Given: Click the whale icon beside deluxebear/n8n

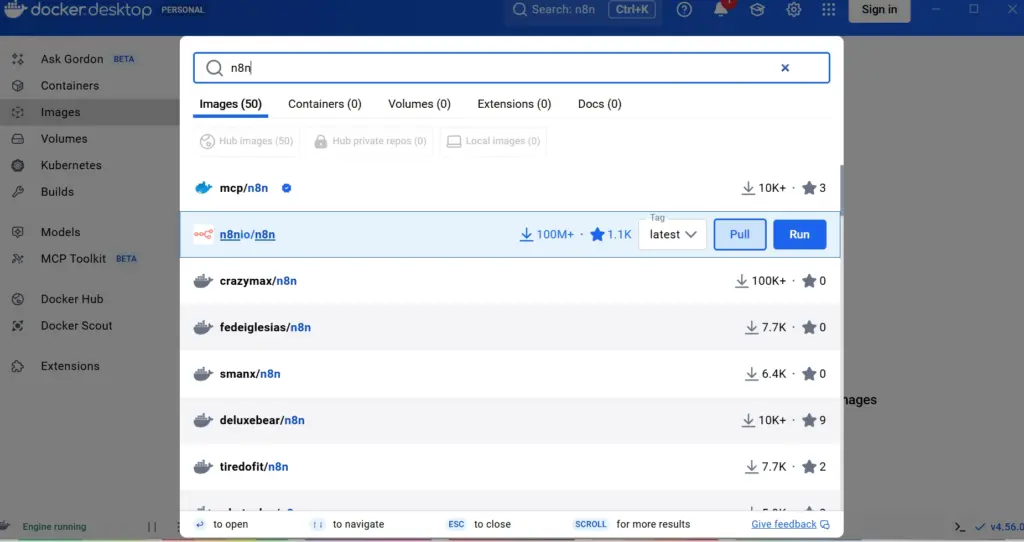Looking at the screenshot, I should point(203,420).
